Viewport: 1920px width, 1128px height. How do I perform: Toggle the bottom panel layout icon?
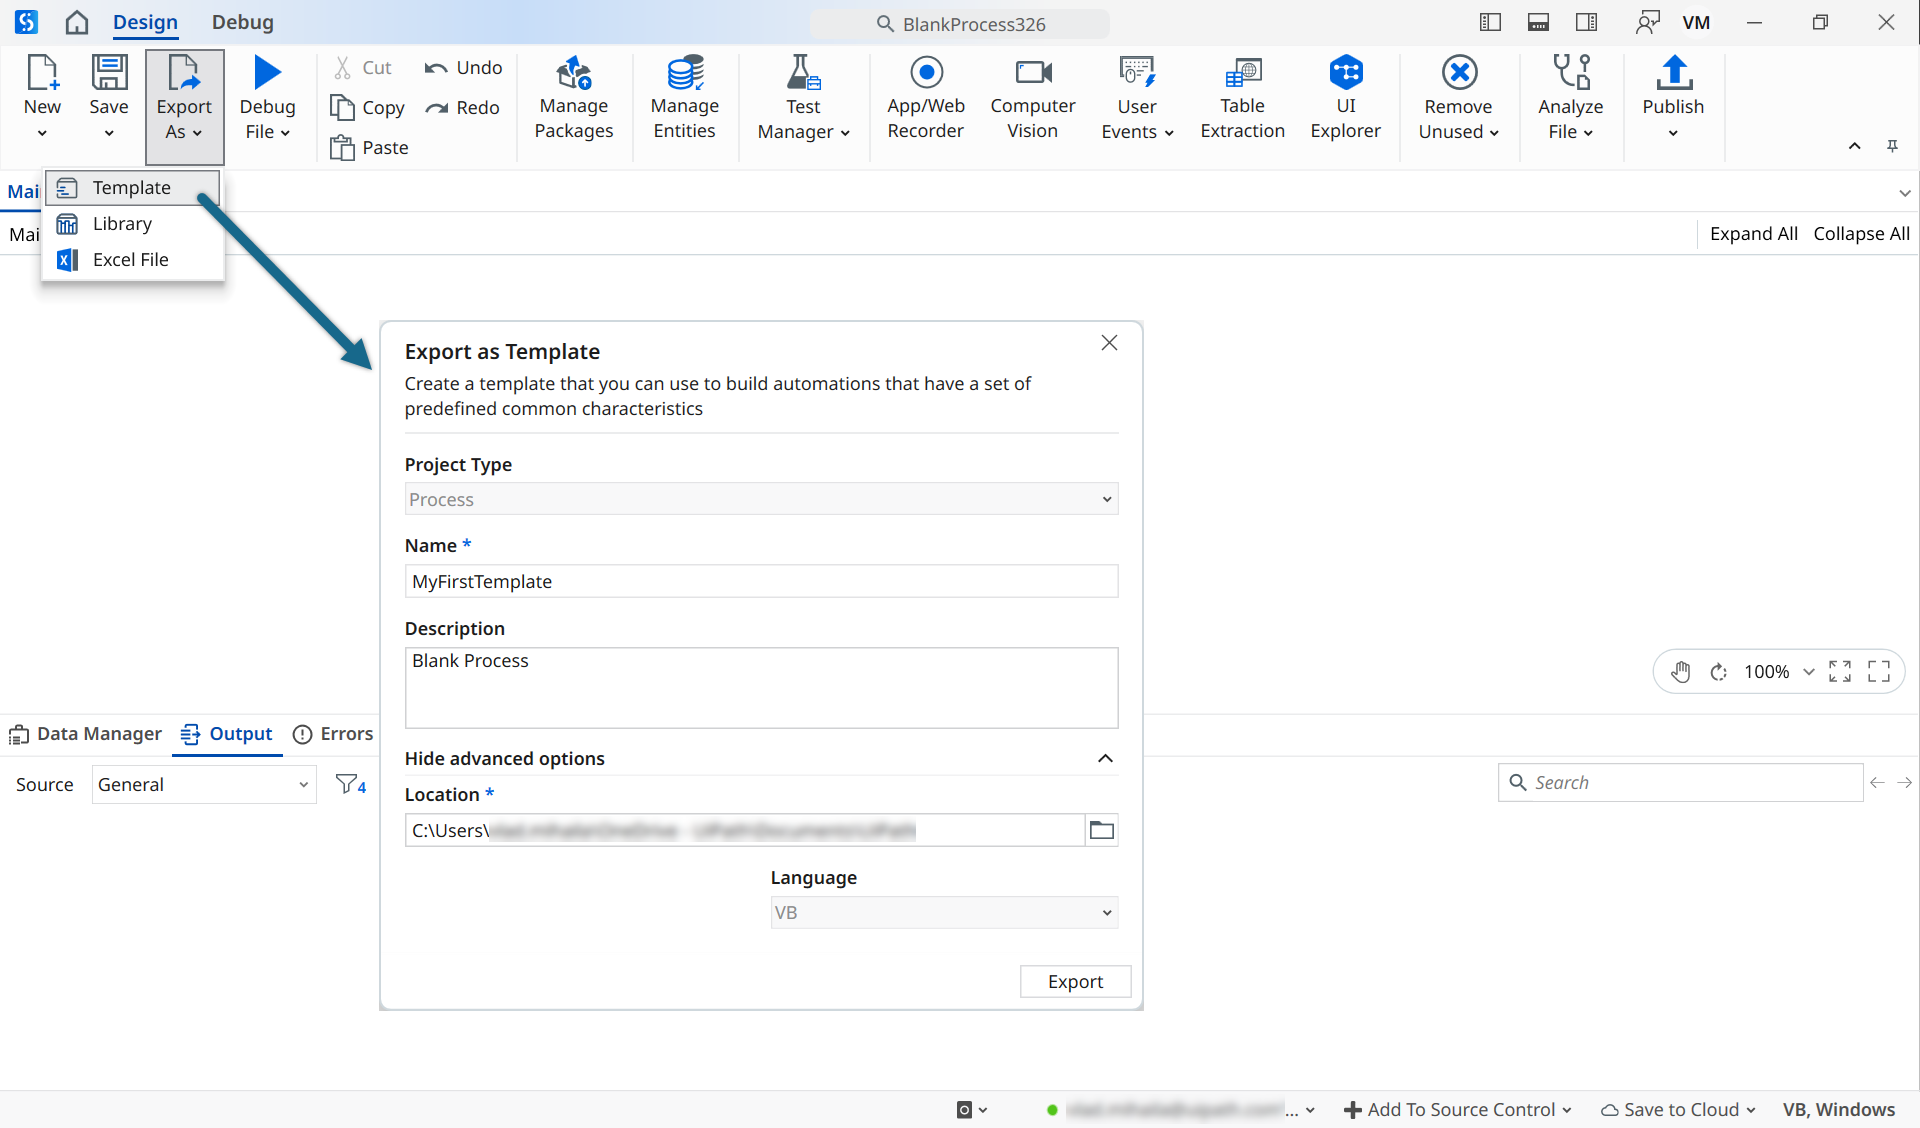click(1538, 22)
